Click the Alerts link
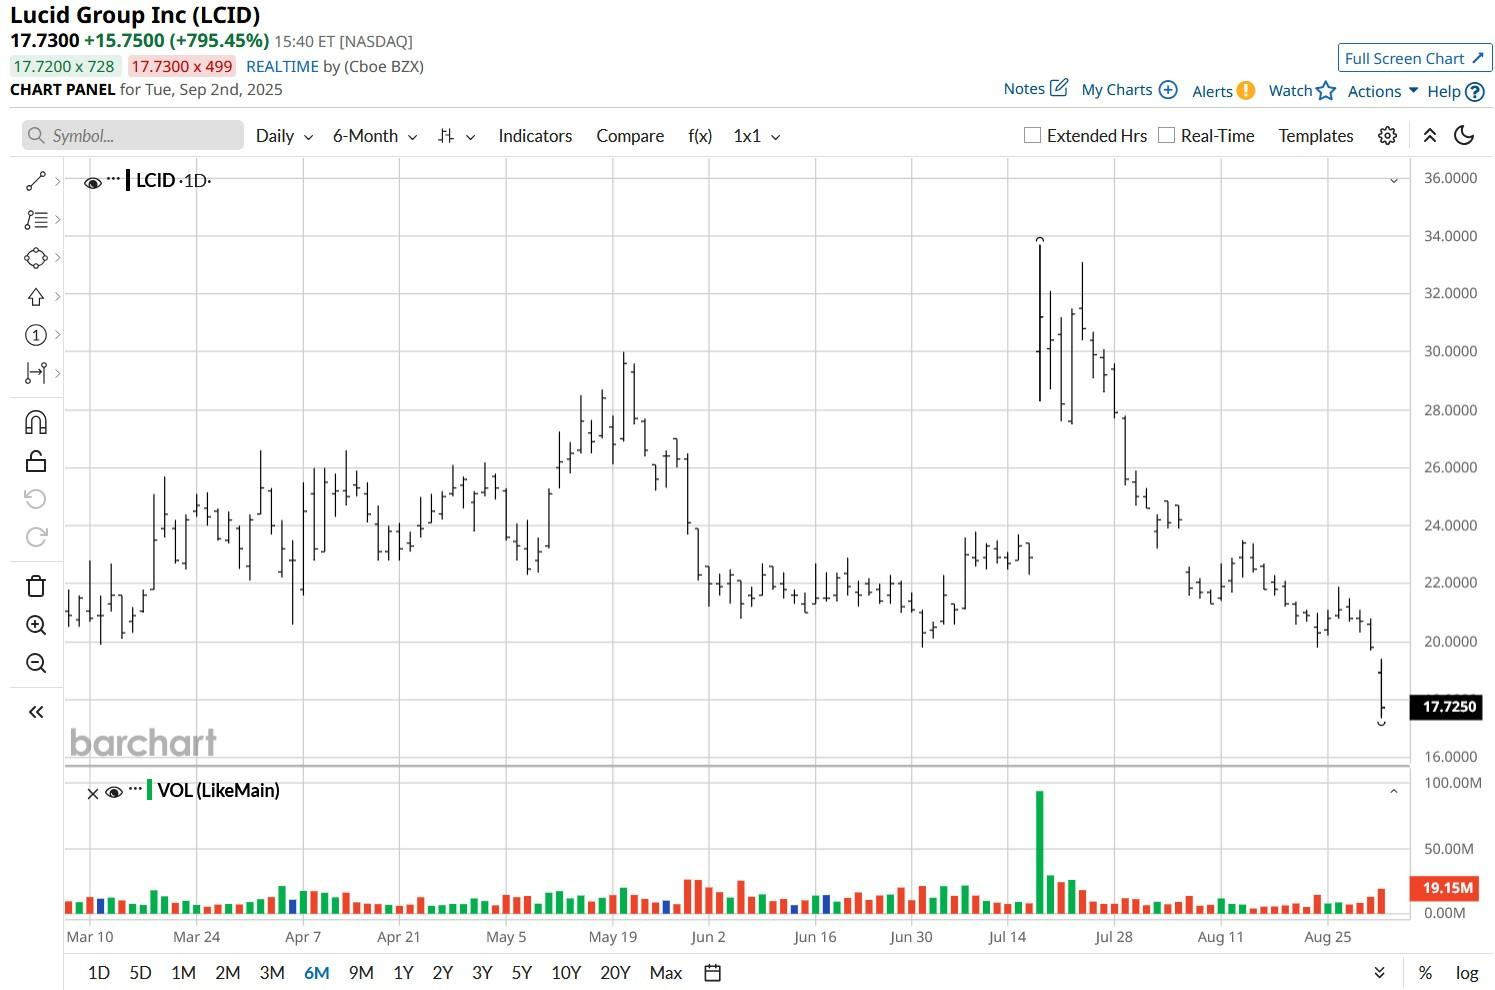The image size is (1495, 990). coord(1212,91)
